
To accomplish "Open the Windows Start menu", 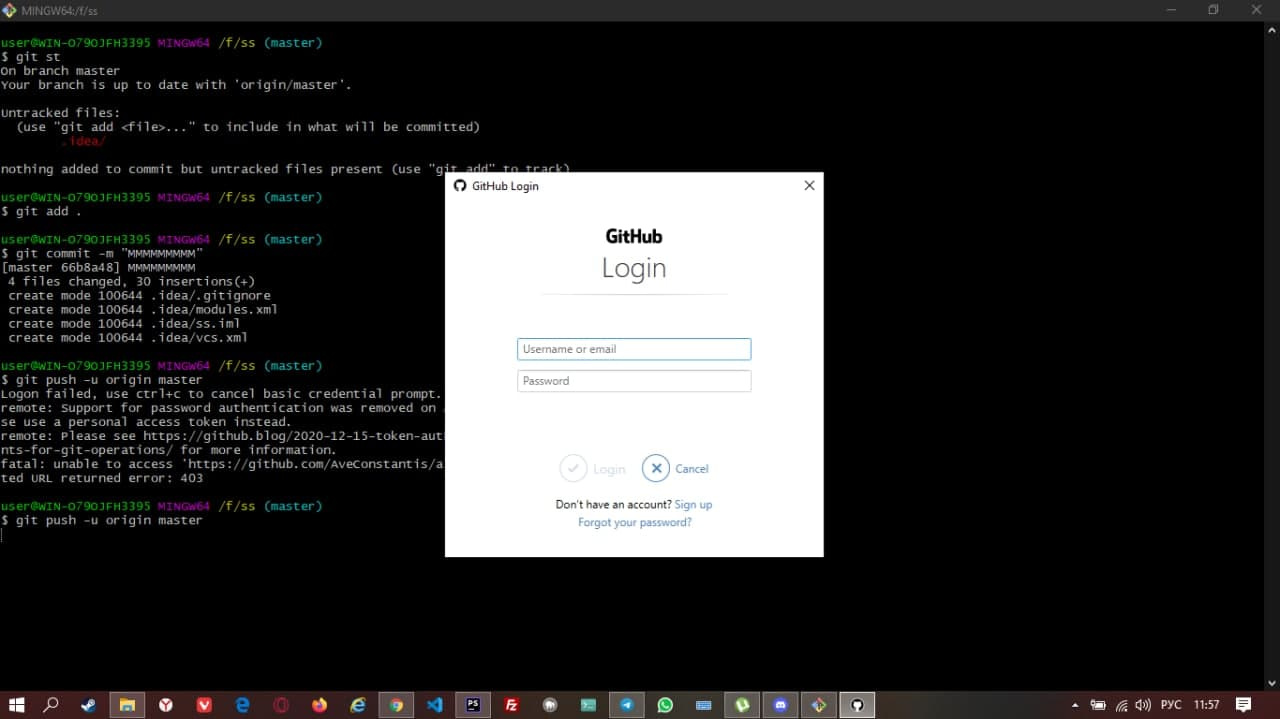I will click(x=16, y=705).
